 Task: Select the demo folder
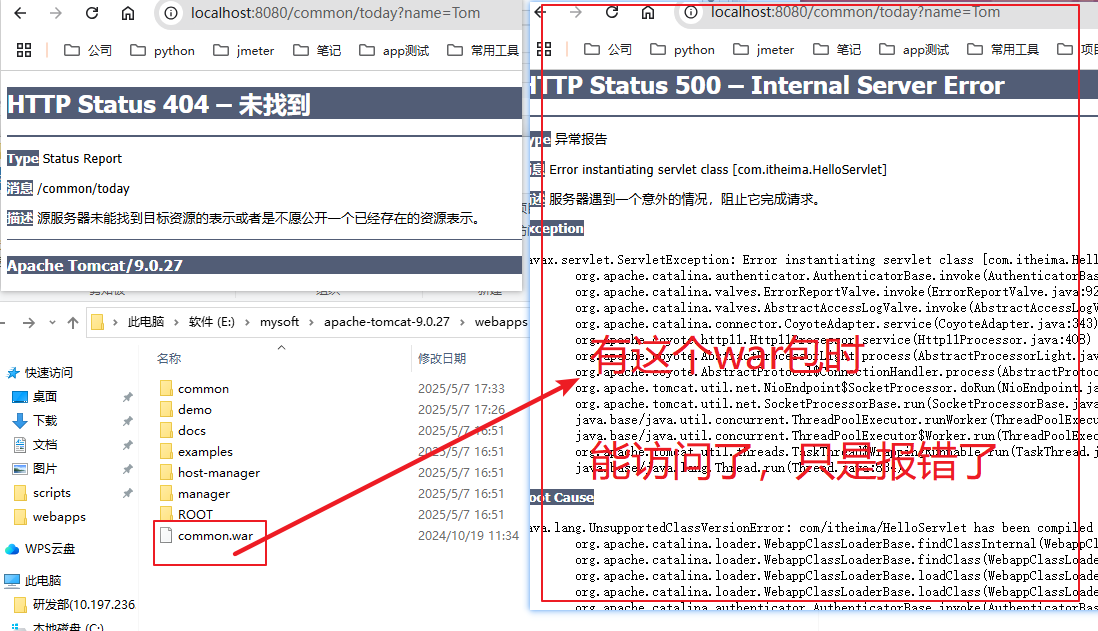click(x=195, y=410)
